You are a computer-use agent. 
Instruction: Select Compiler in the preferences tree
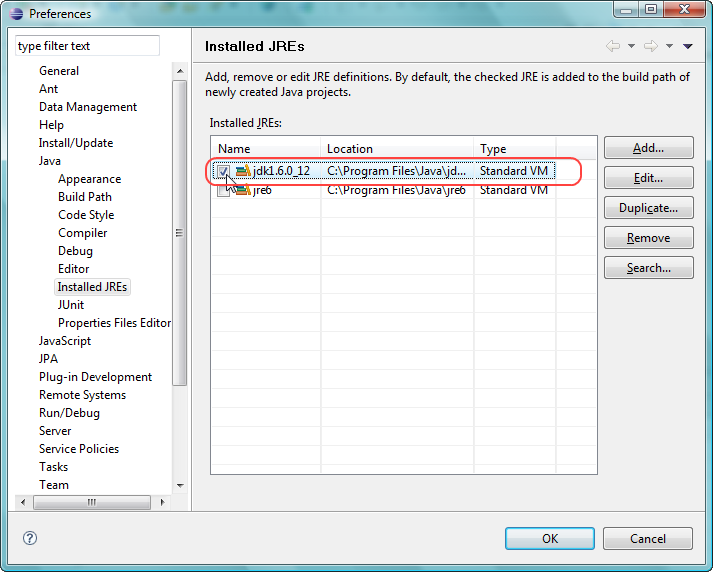(82, 233)
